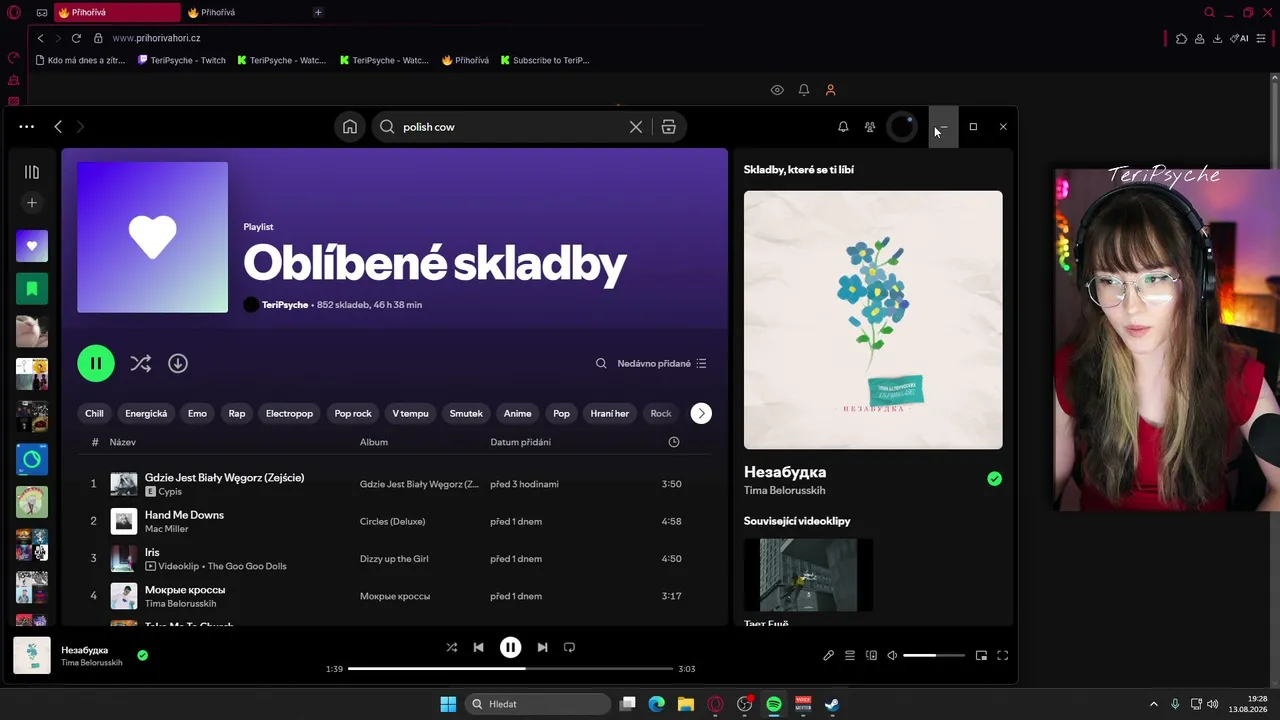1280x720 pixels.
Task: Filter songs by Chill
Action: (x=94, y=413)
